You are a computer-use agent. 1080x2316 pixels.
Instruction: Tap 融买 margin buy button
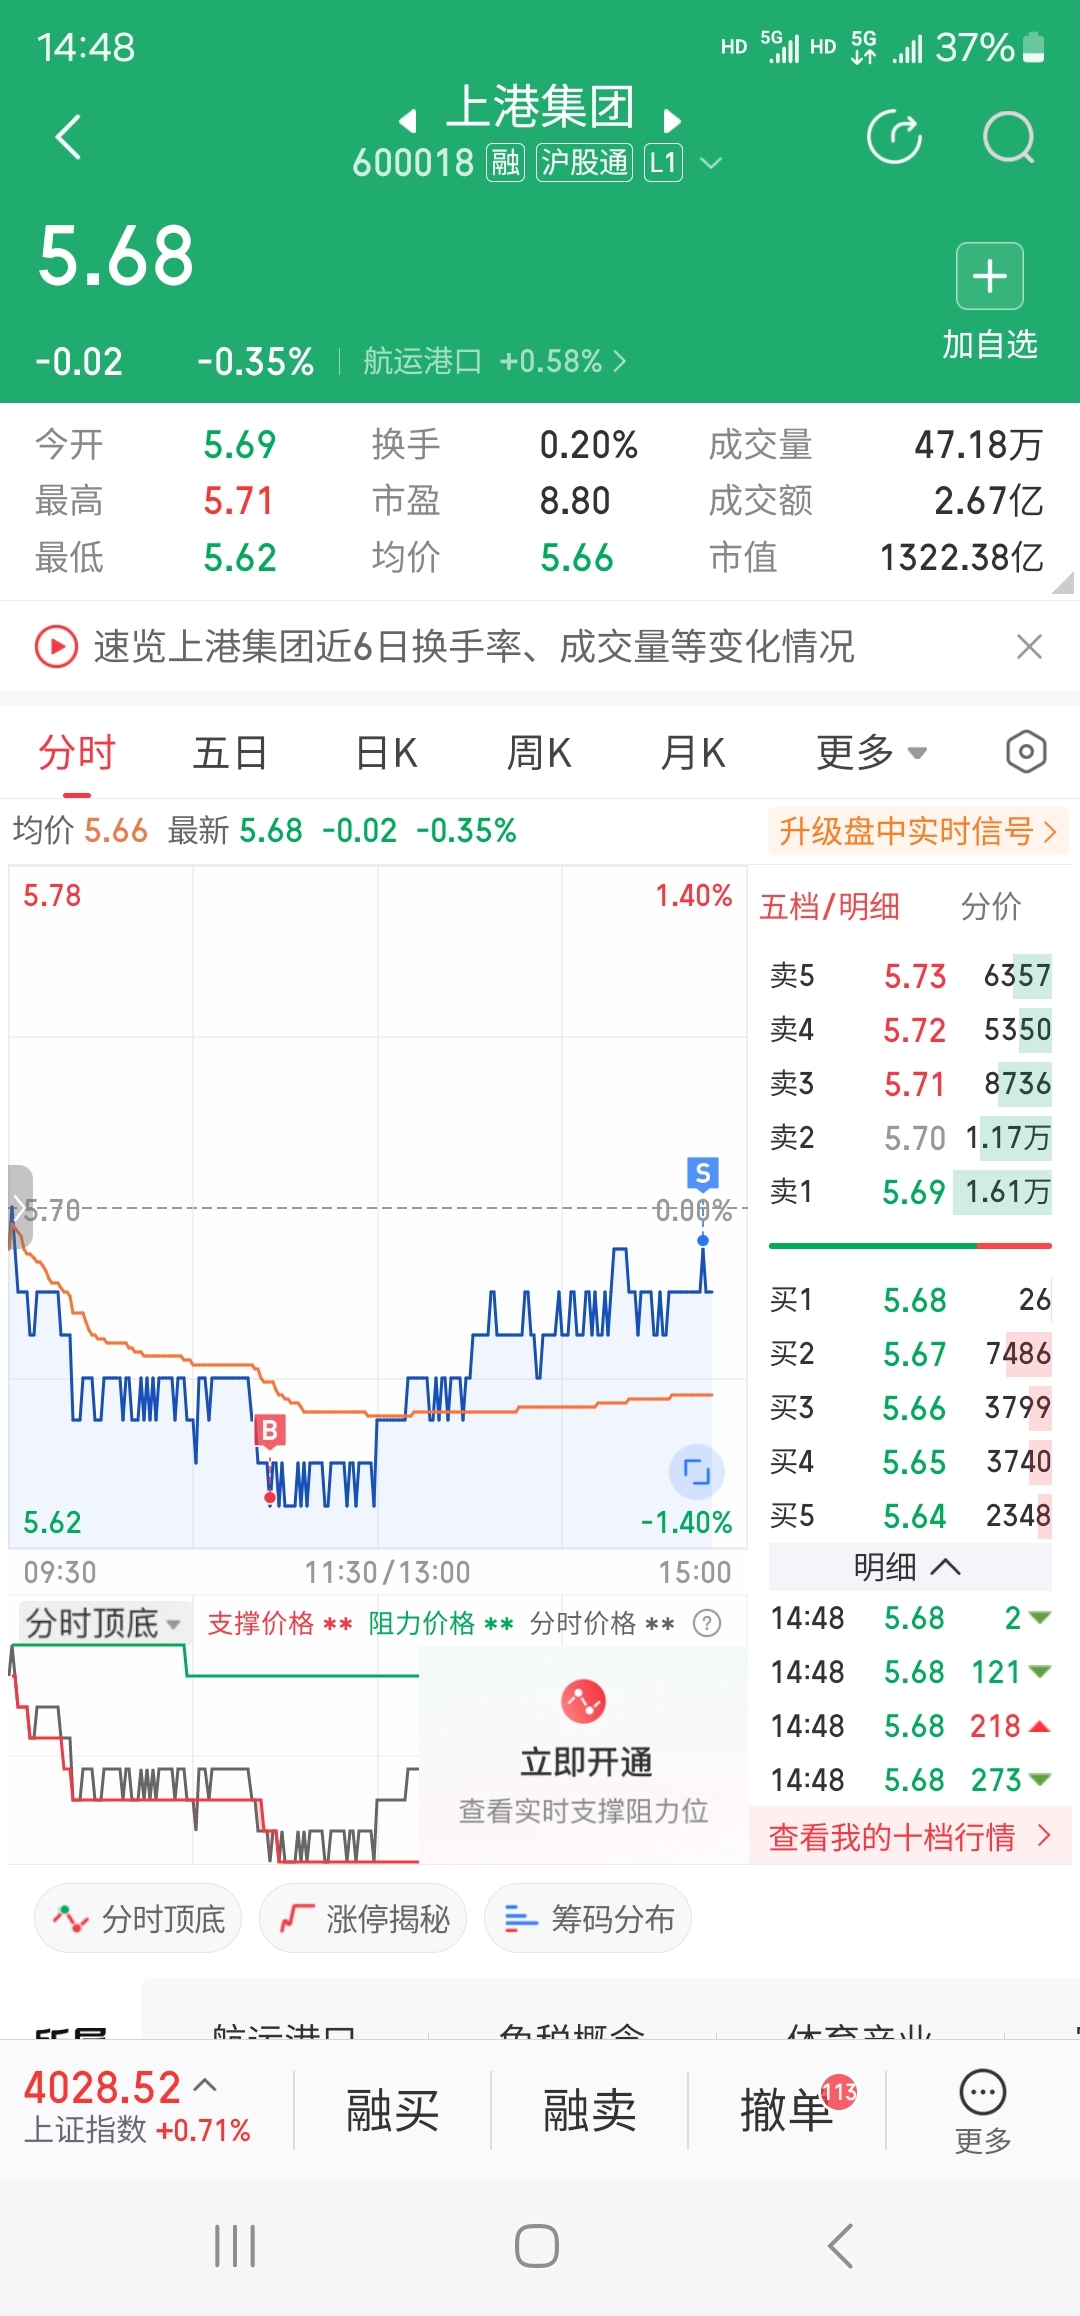click(x=392, y=2110)
